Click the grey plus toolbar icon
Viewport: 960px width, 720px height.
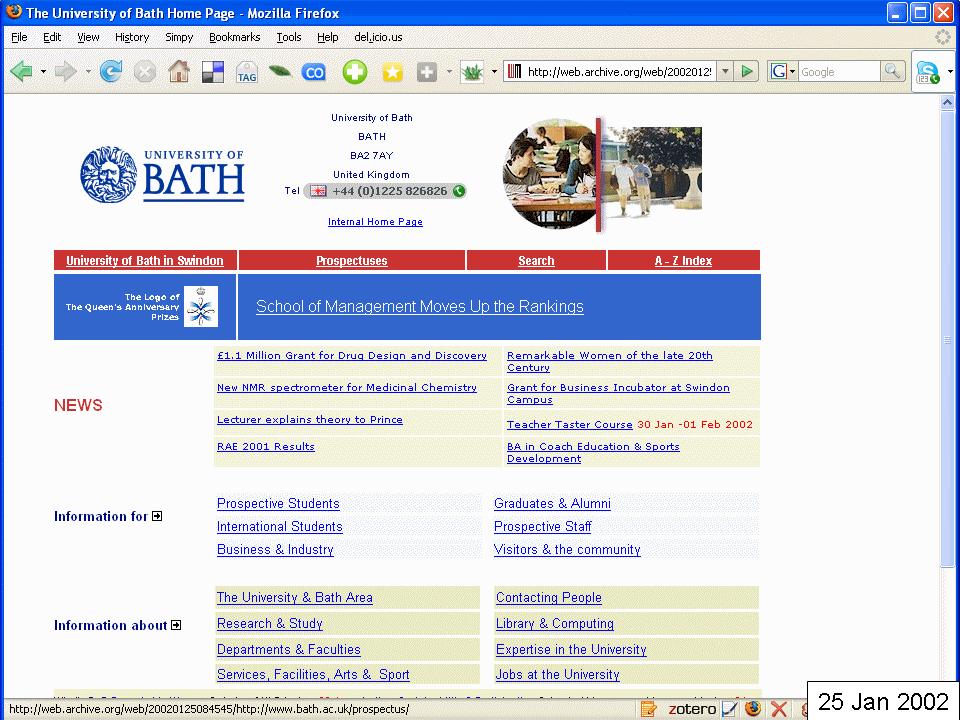point(427,72)
